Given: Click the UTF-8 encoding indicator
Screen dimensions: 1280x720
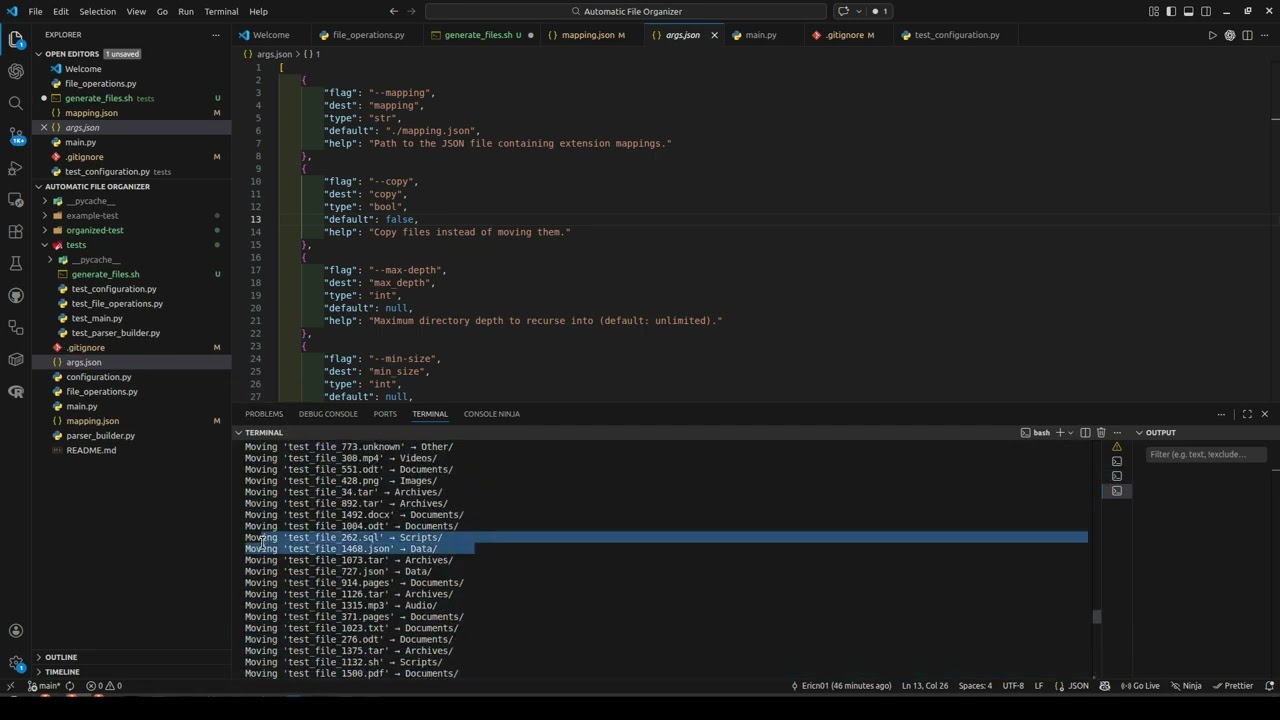Looking at the screenshot, I should pyautogui.click(x=1013, y=686).
